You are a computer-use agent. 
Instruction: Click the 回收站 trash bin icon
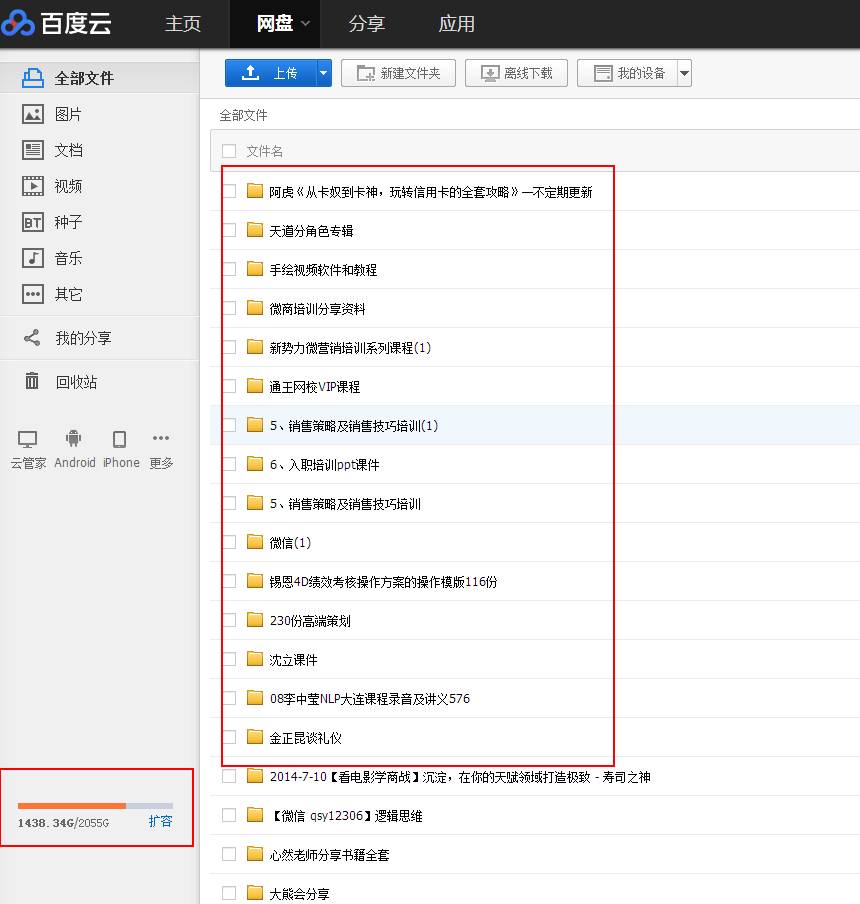tap(33, 382)
